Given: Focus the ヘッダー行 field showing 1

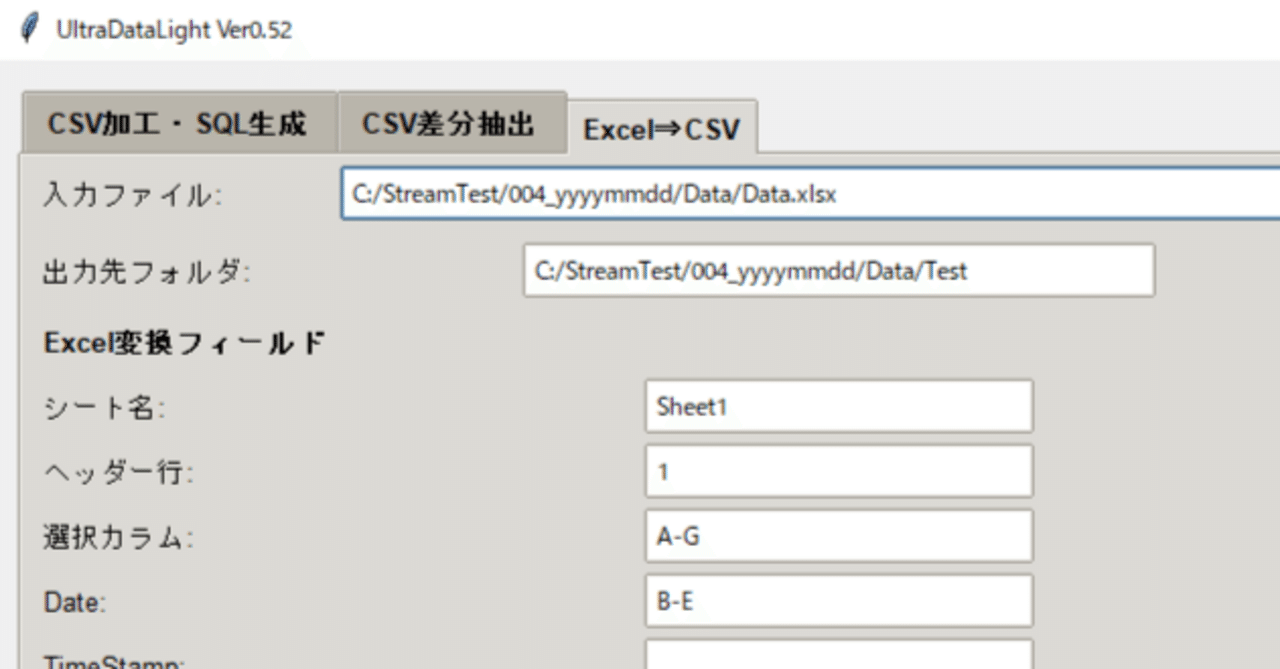Looking at the screenshot, I should pos(838,471).
